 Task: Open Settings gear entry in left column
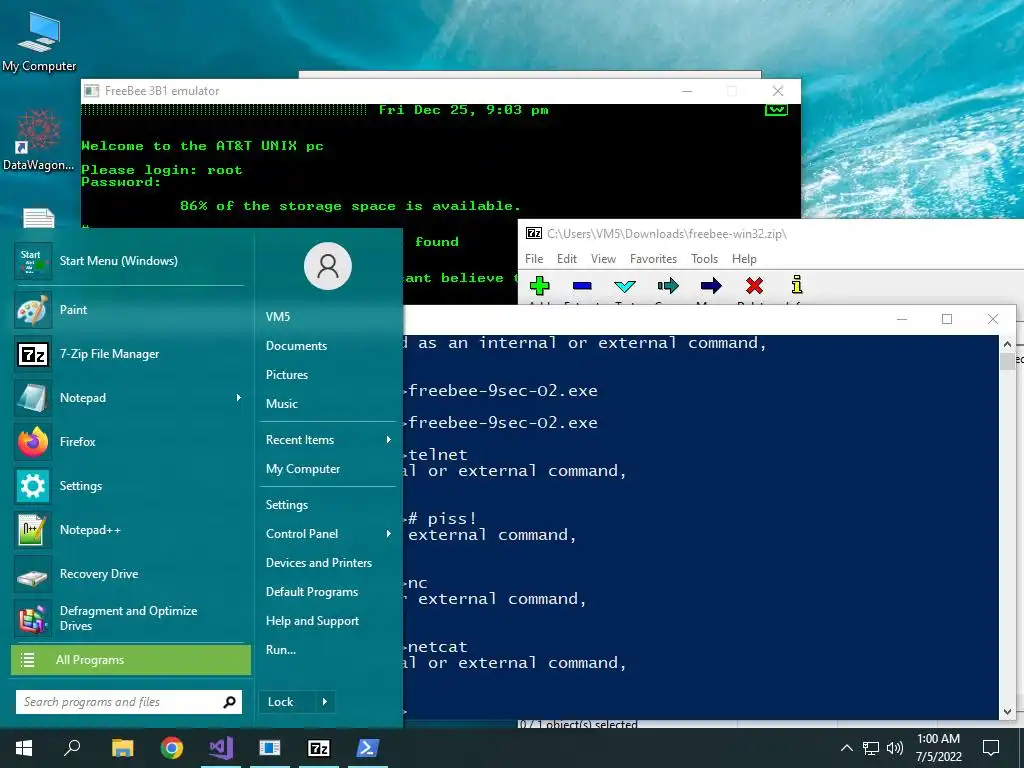point(129,486)
